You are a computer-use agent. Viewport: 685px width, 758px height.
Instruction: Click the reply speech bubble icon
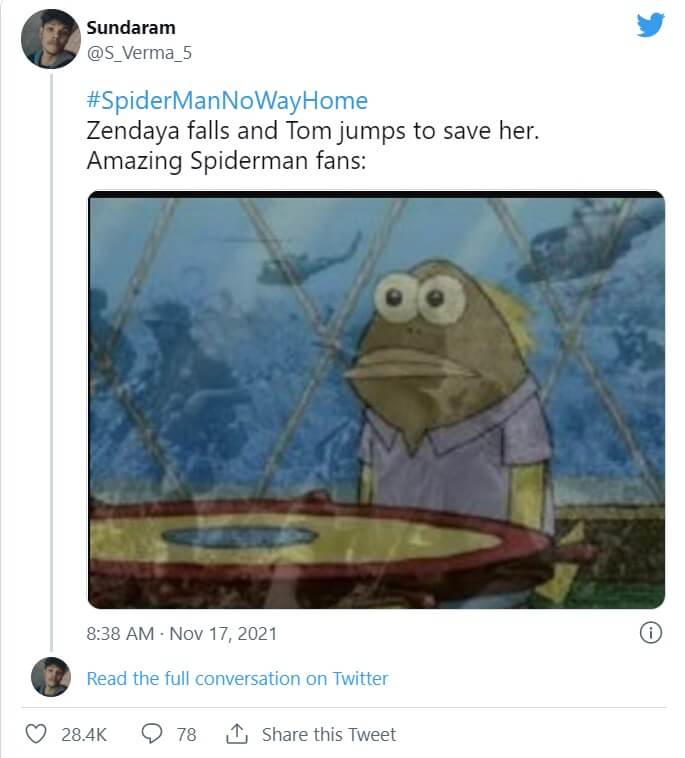tap(152, 734)
